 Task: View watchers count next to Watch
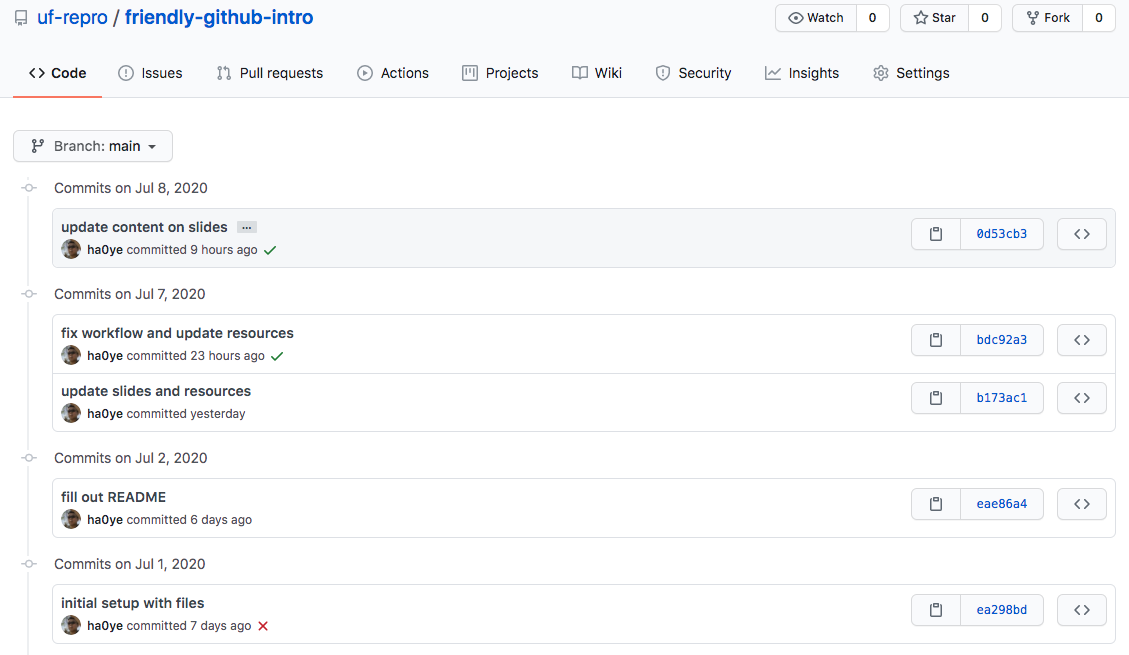[873, 18]
